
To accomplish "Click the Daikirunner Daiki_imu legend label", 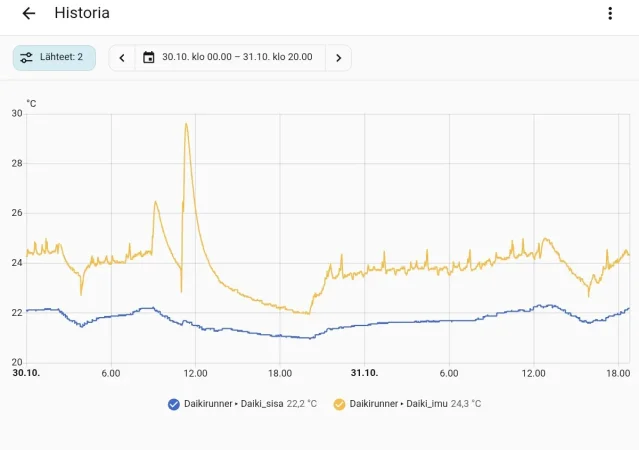I will (x=399, y=404).
